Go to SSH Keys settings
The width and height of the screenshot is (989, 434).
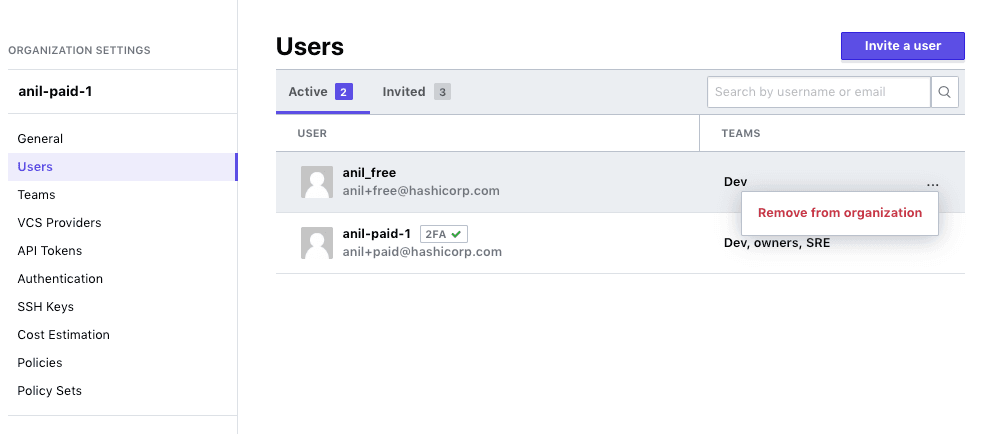[x=46, y=307]
